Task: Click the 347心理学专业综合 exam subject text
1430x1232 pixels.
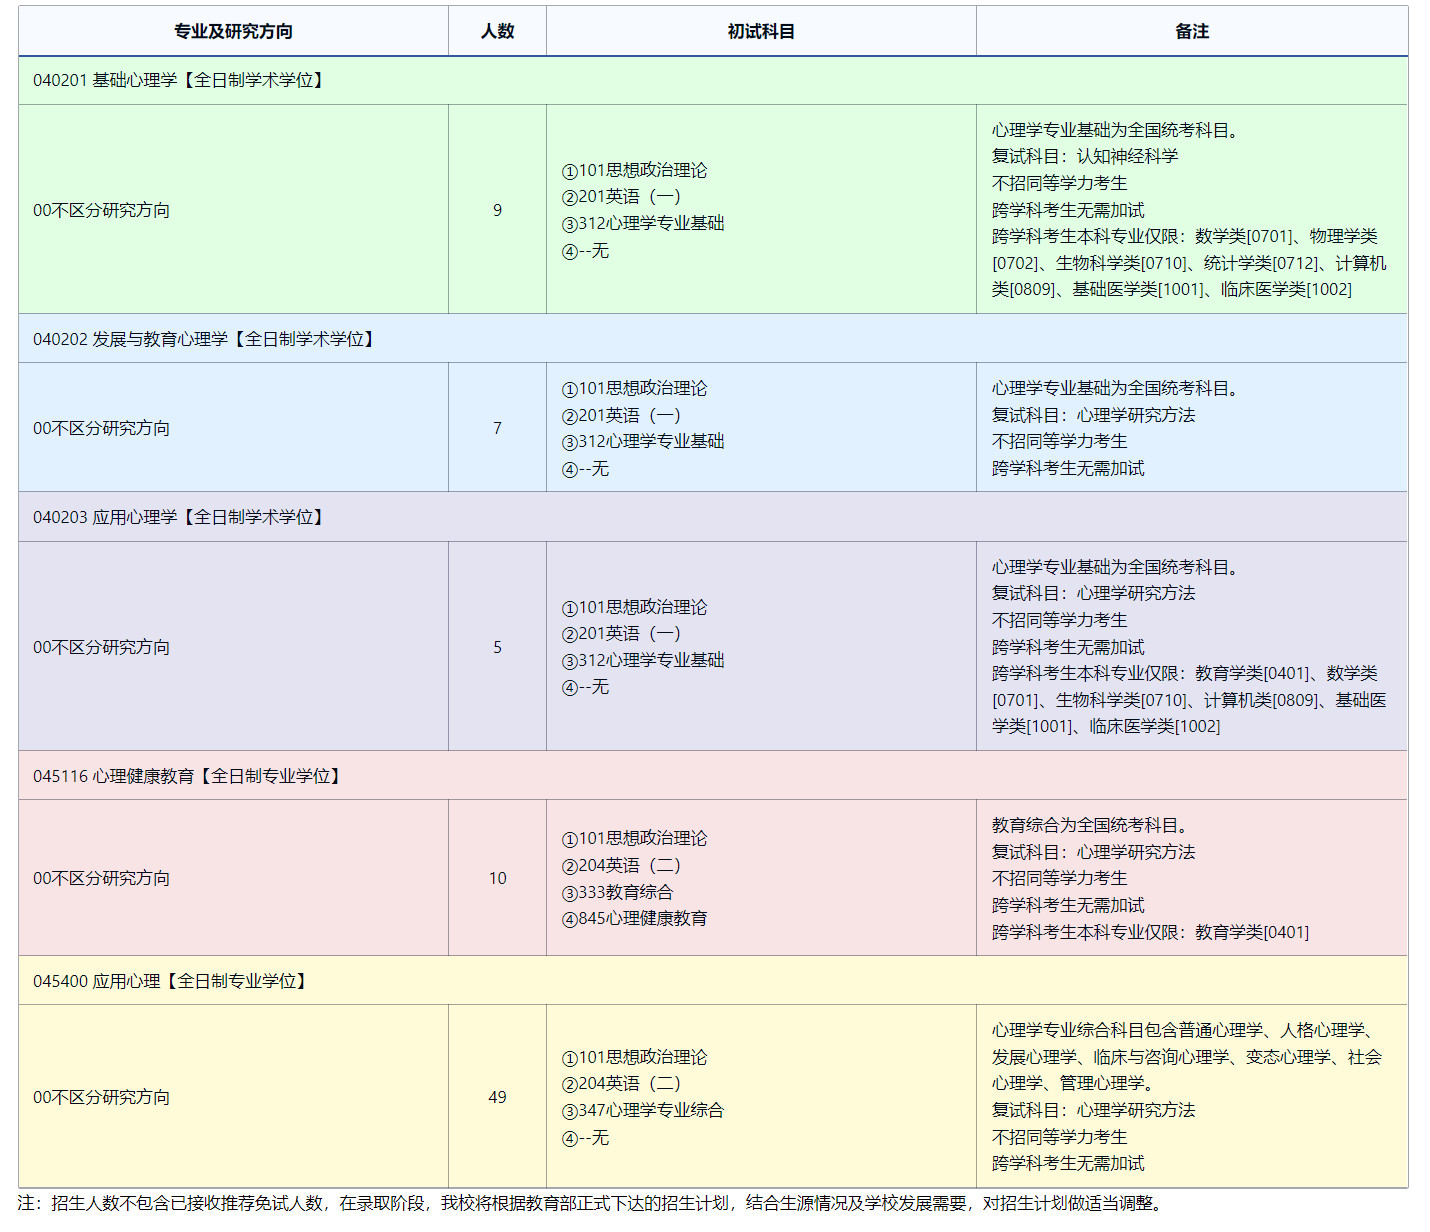Action: point(645,1109)
